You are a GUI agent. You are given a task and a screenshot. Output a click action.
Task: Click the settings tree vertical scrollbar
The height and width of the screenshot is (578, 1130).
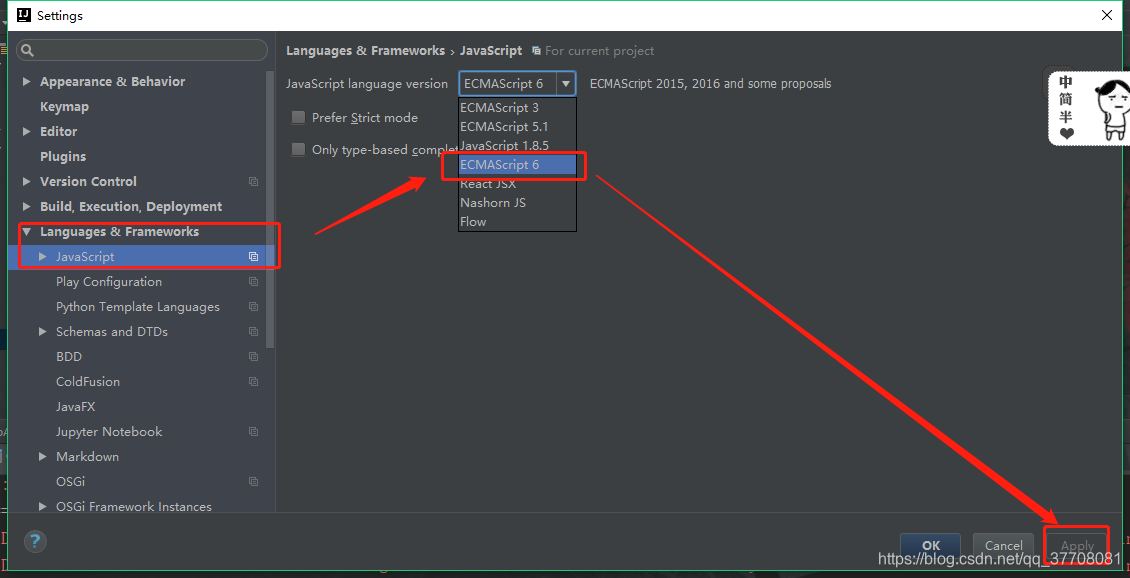pos(270,209)
